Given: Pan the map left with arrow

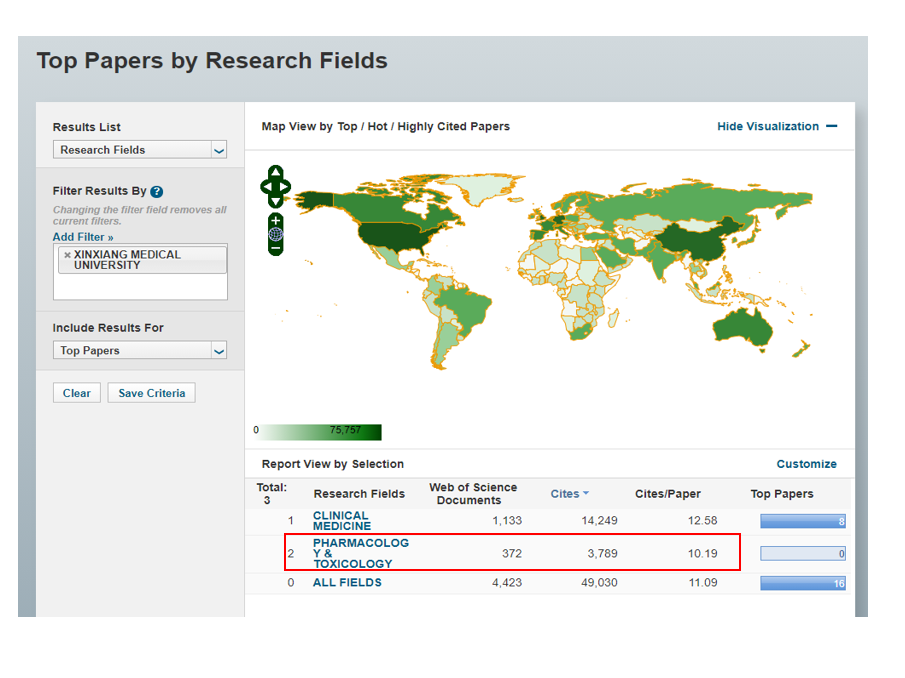Looking at the screenshot, I should coord(266,187).
